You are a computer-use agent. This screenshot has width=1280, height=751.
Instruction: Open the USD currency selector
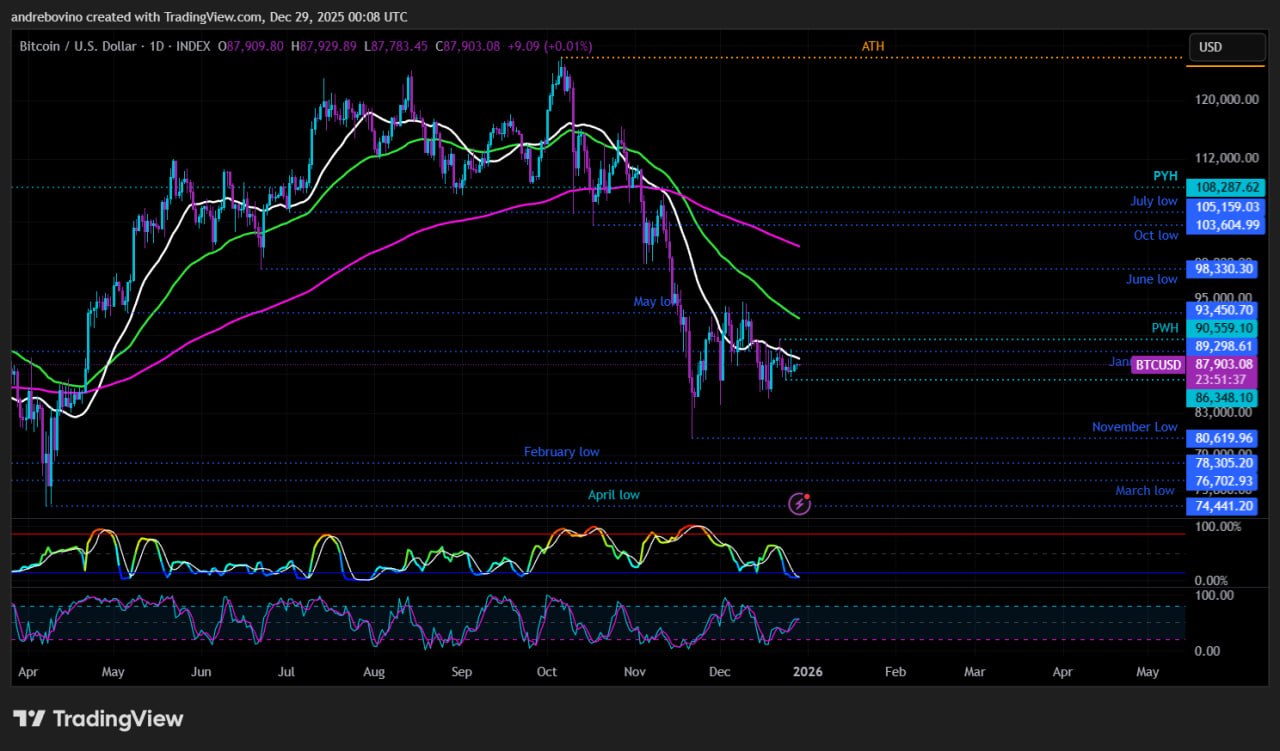(x=1225, y=47)
